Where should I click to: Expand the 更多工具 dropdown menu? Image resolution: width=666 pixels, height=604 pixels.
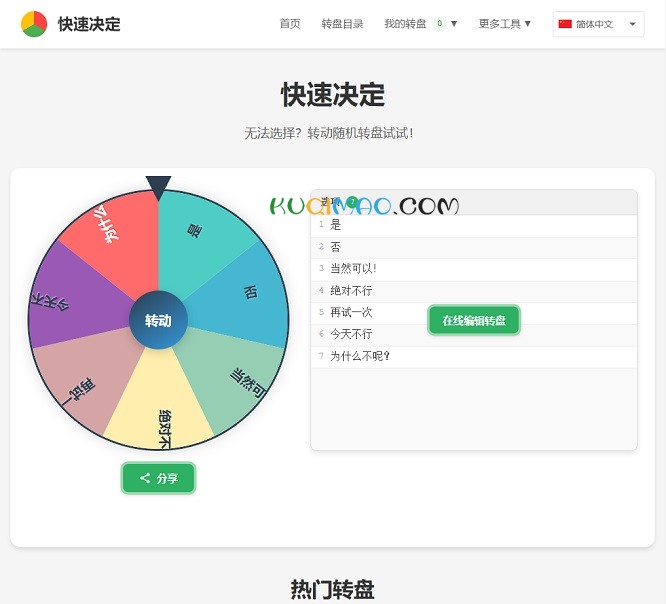pos(505,24)
